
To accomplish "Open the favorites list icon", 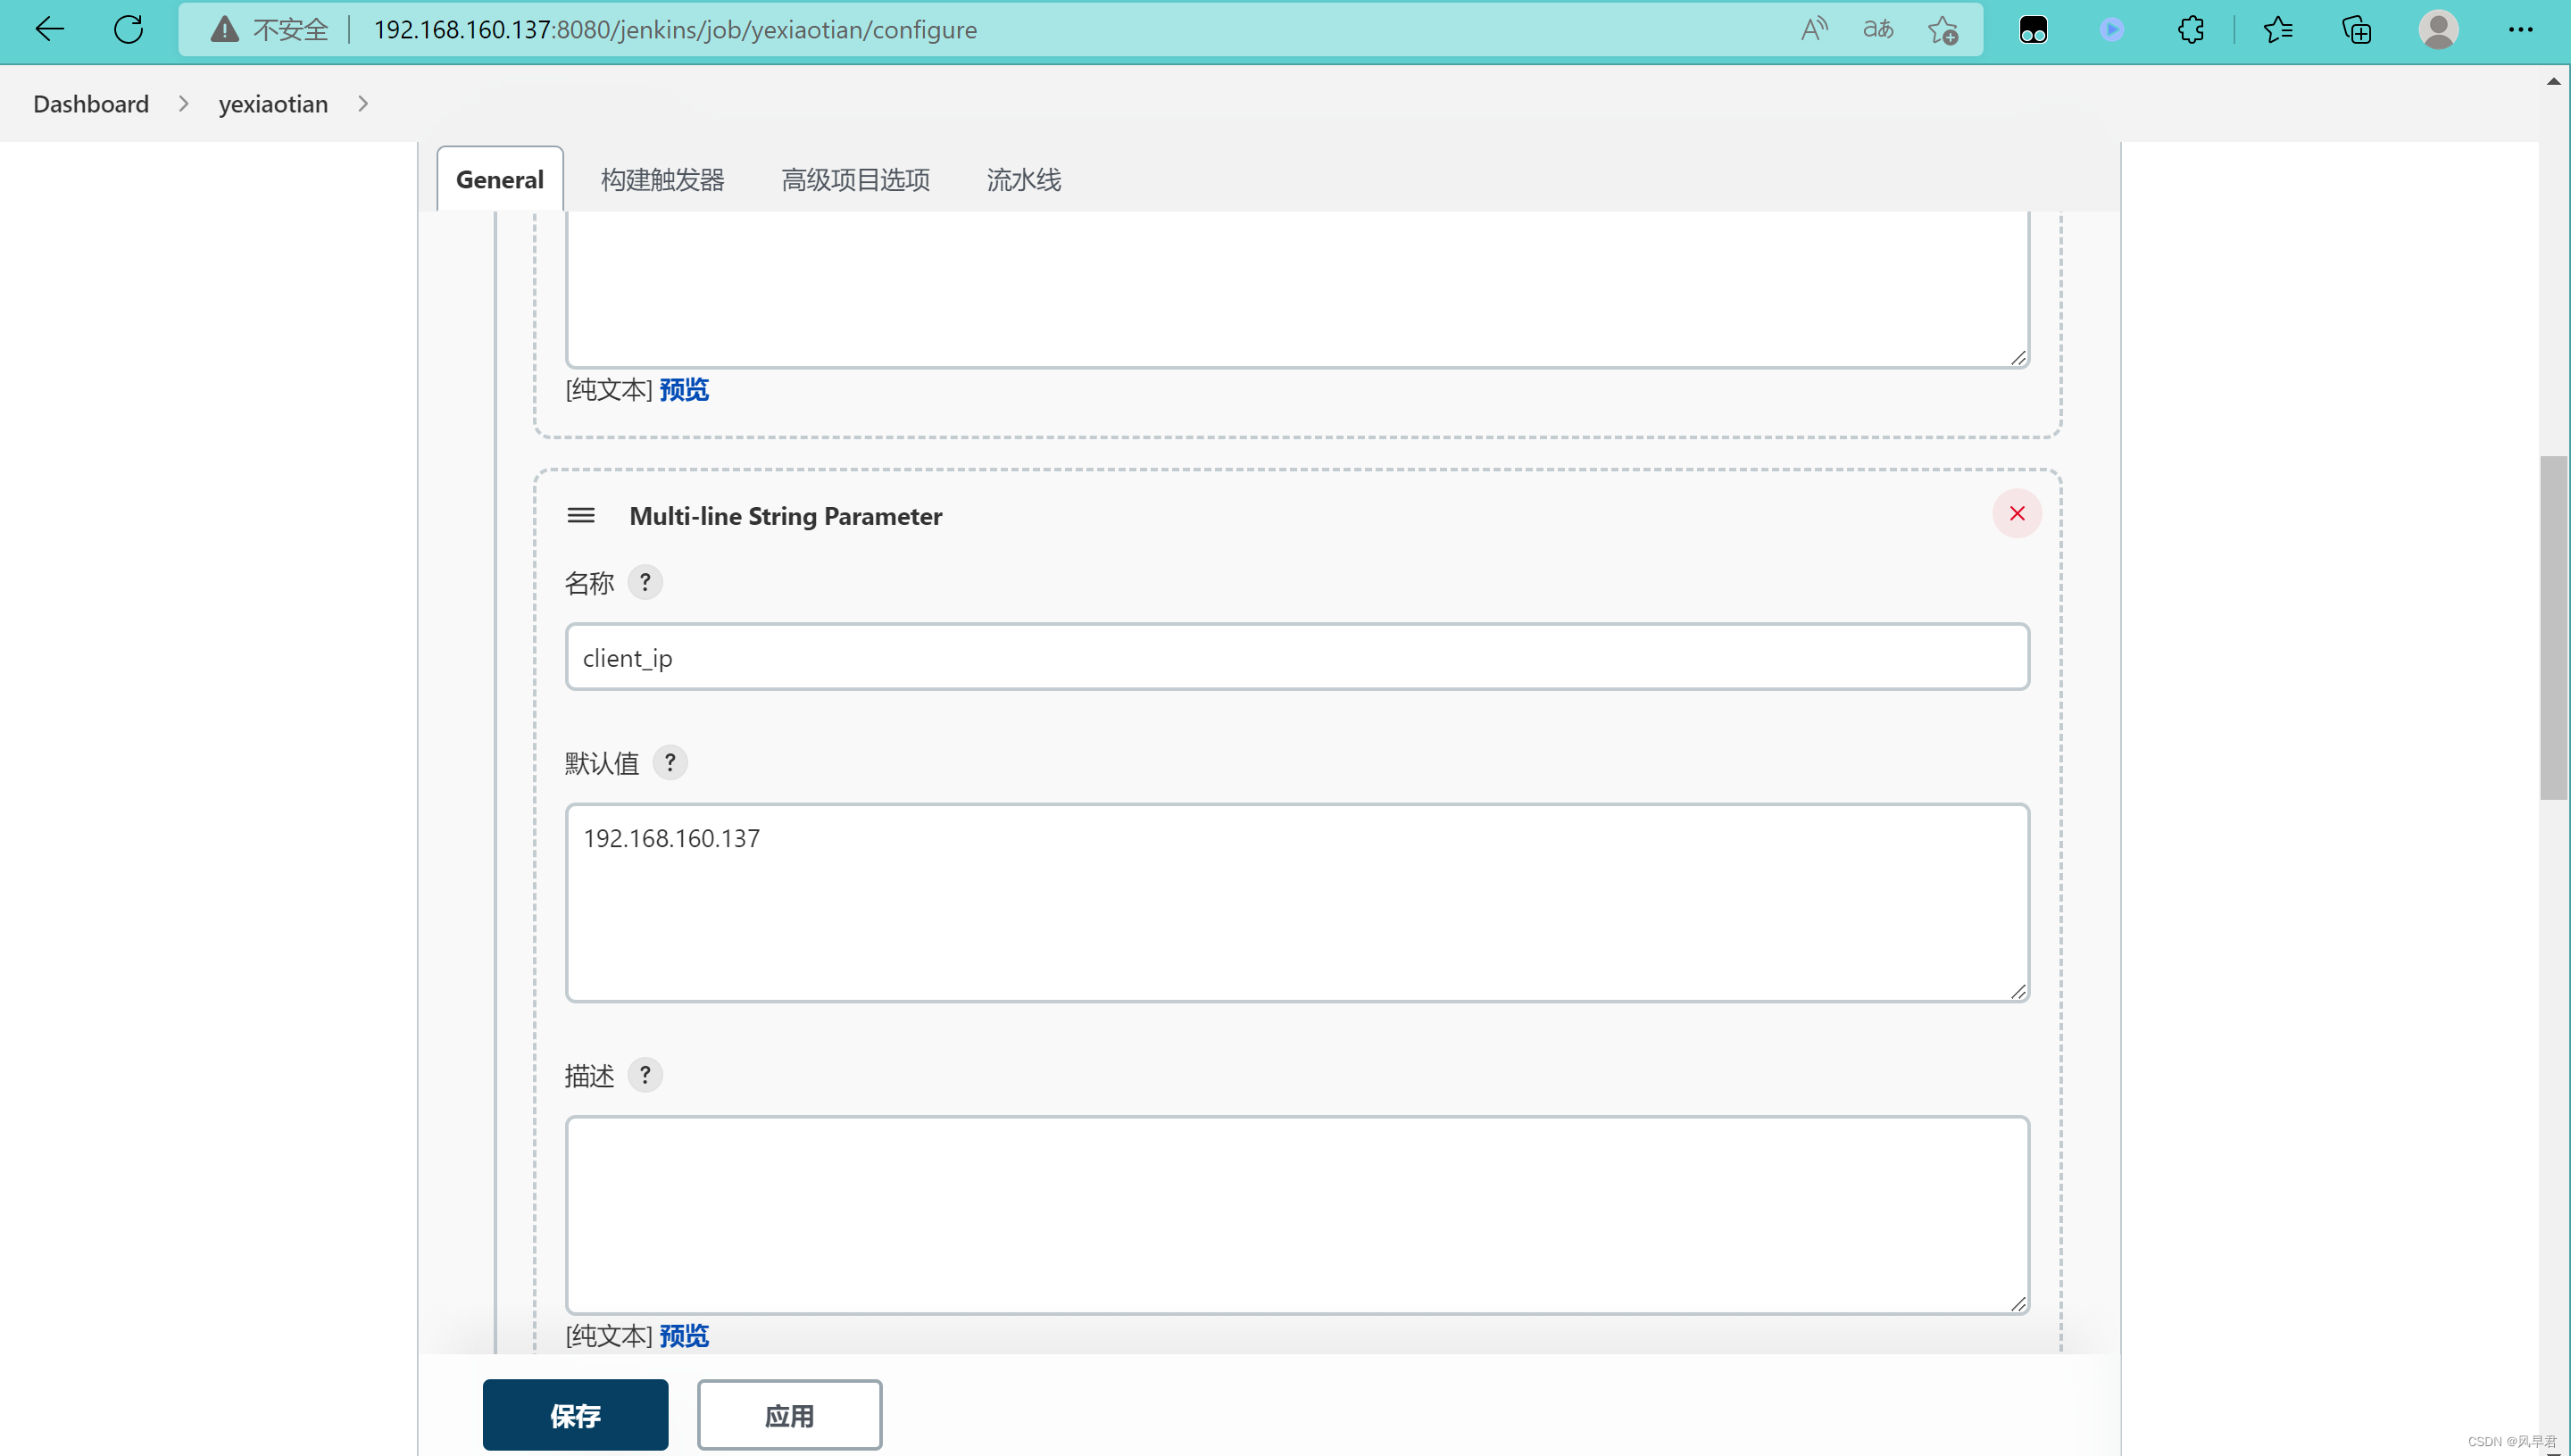I will 2278,30.
